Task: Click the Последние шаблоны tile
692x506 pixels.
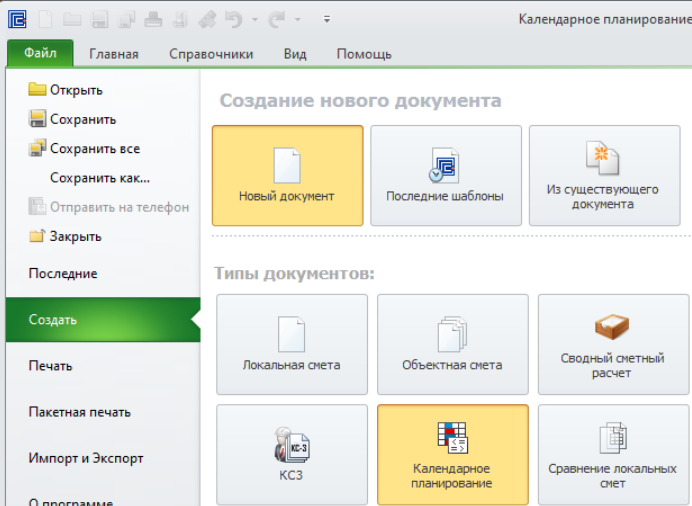Action: 446,176
